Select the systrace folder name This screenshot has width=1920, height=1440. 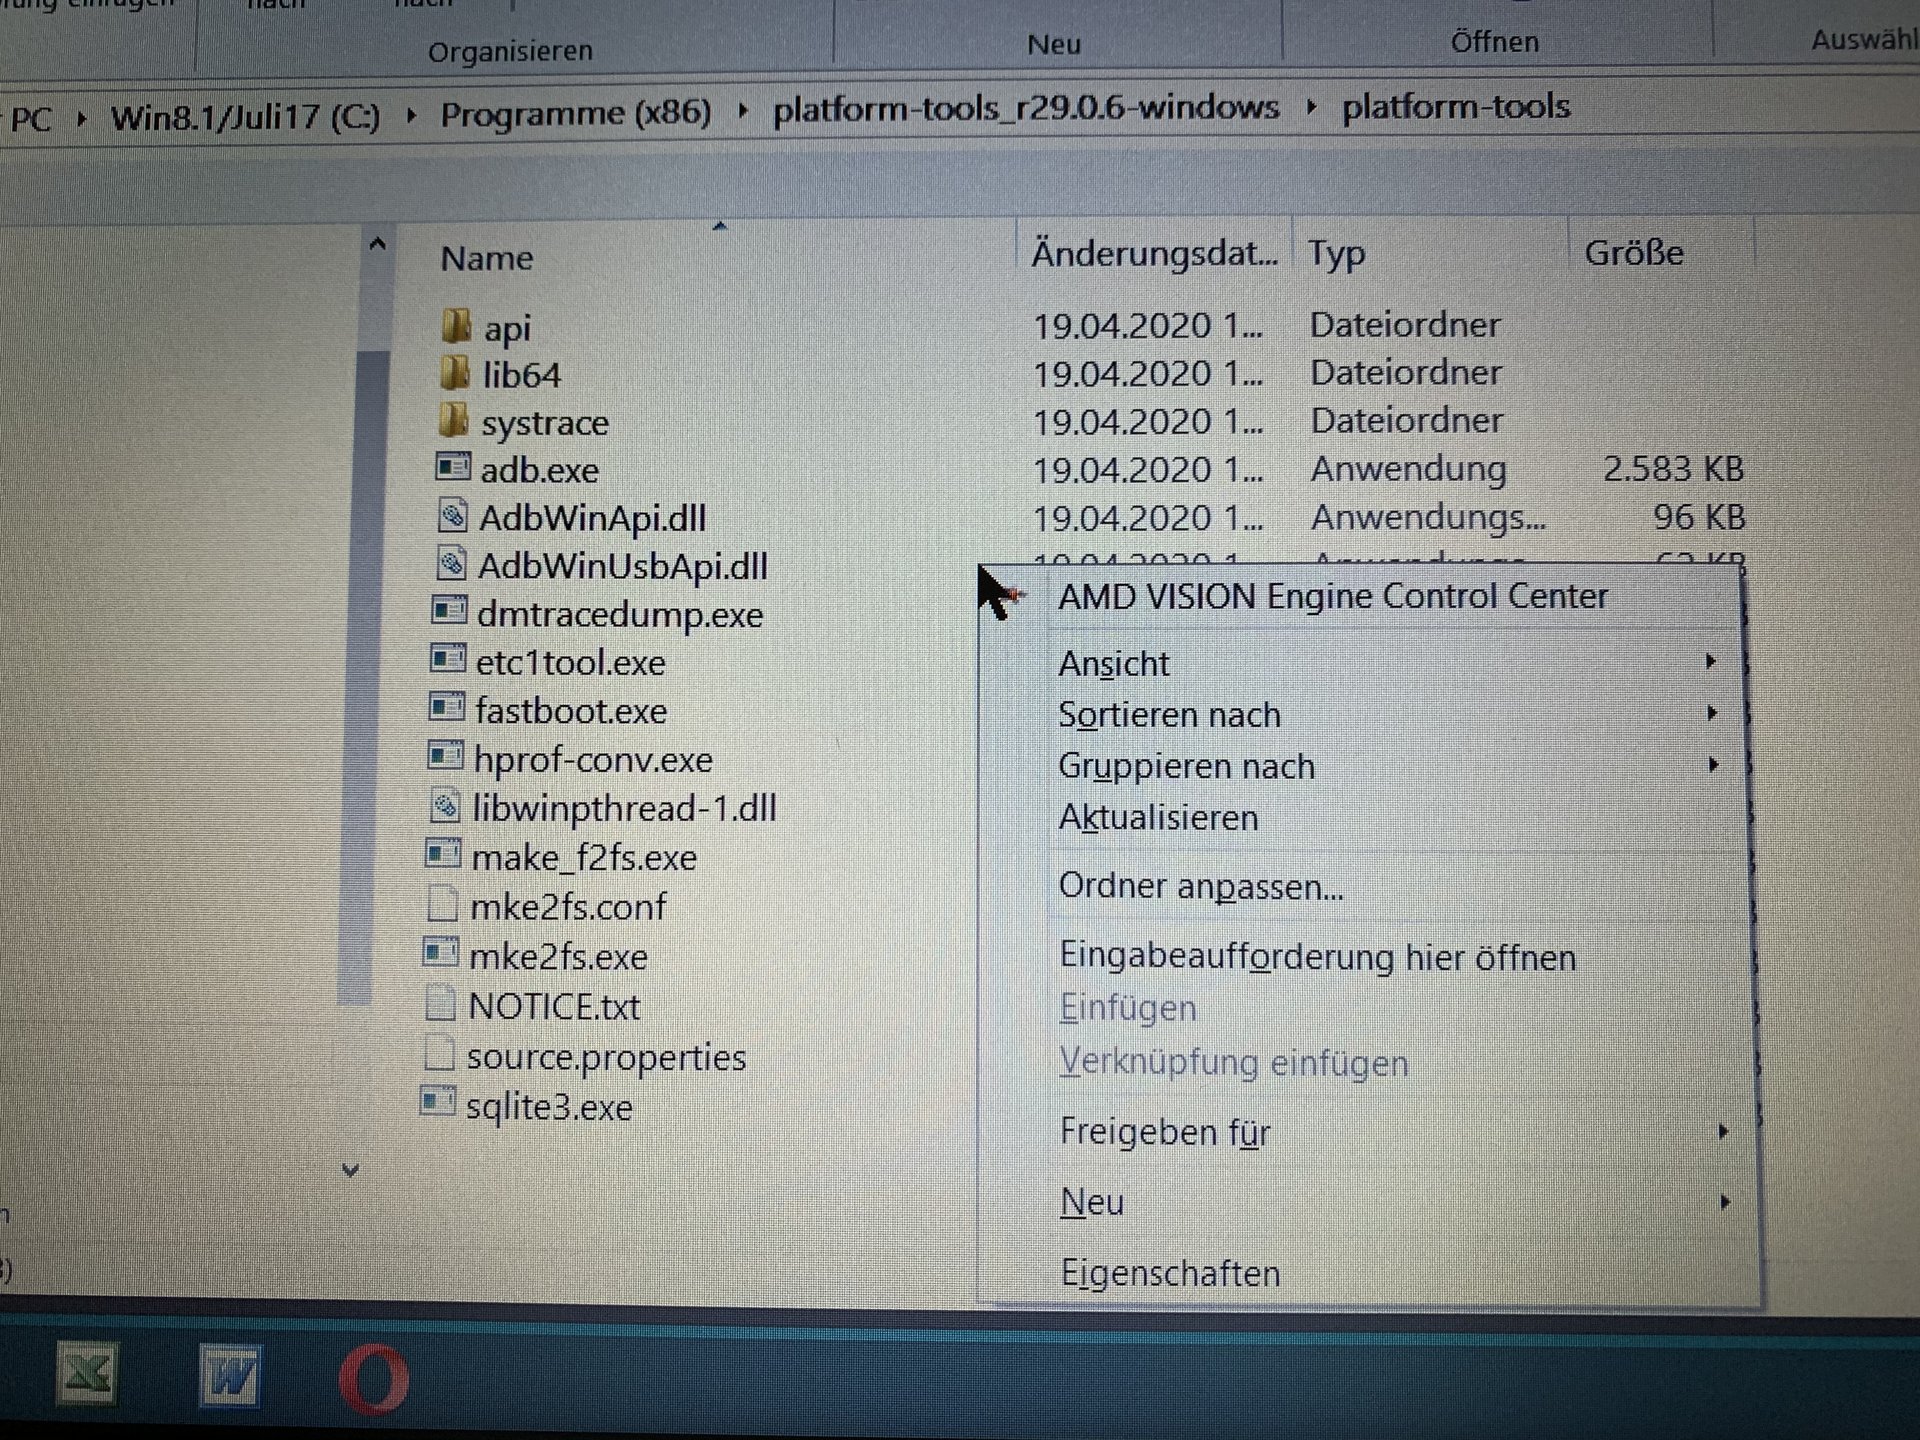click(x=545, y=423)
